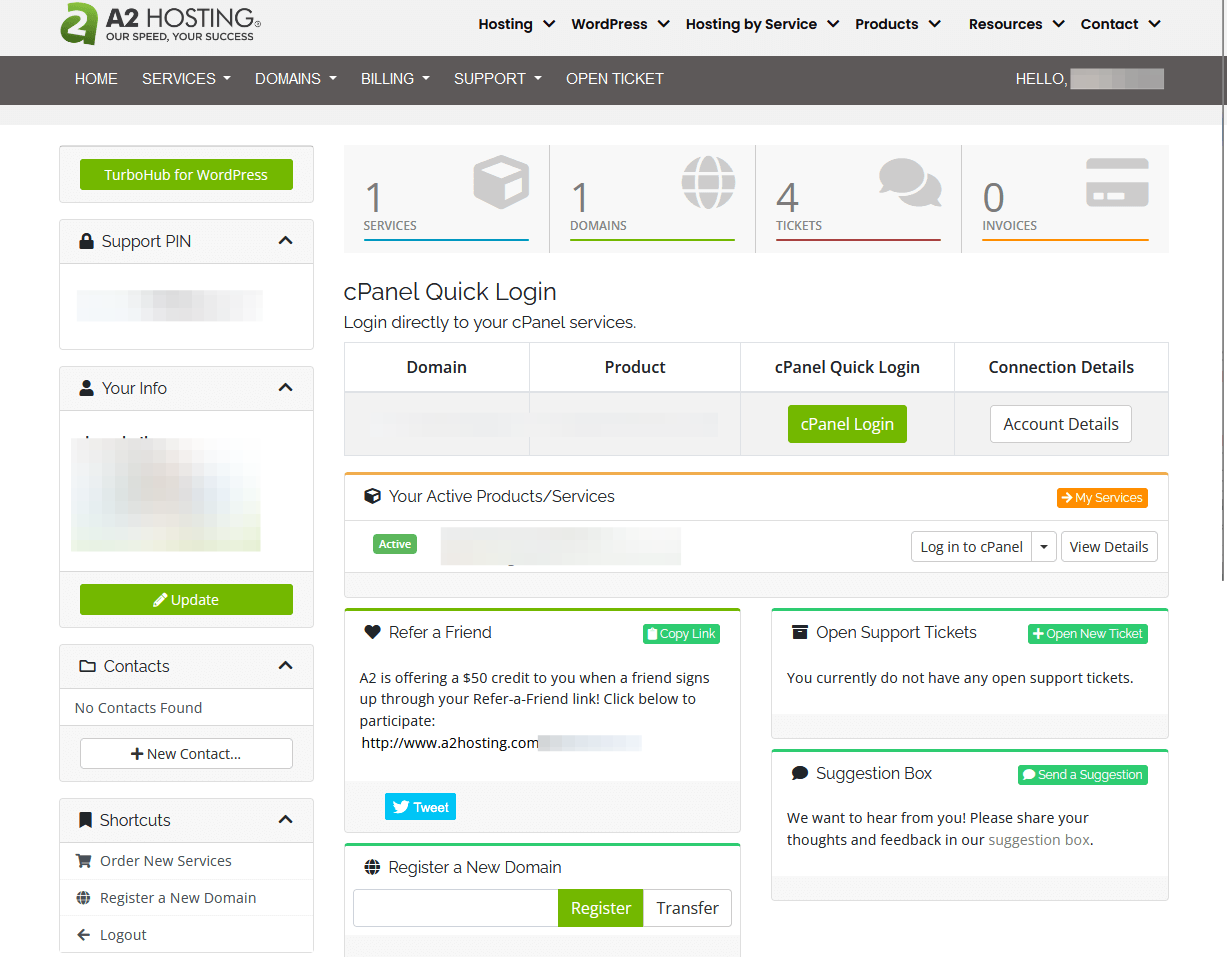Click the Logout shortcut
The width and height of the screenshot is (1227, 957).
(123, 935)
